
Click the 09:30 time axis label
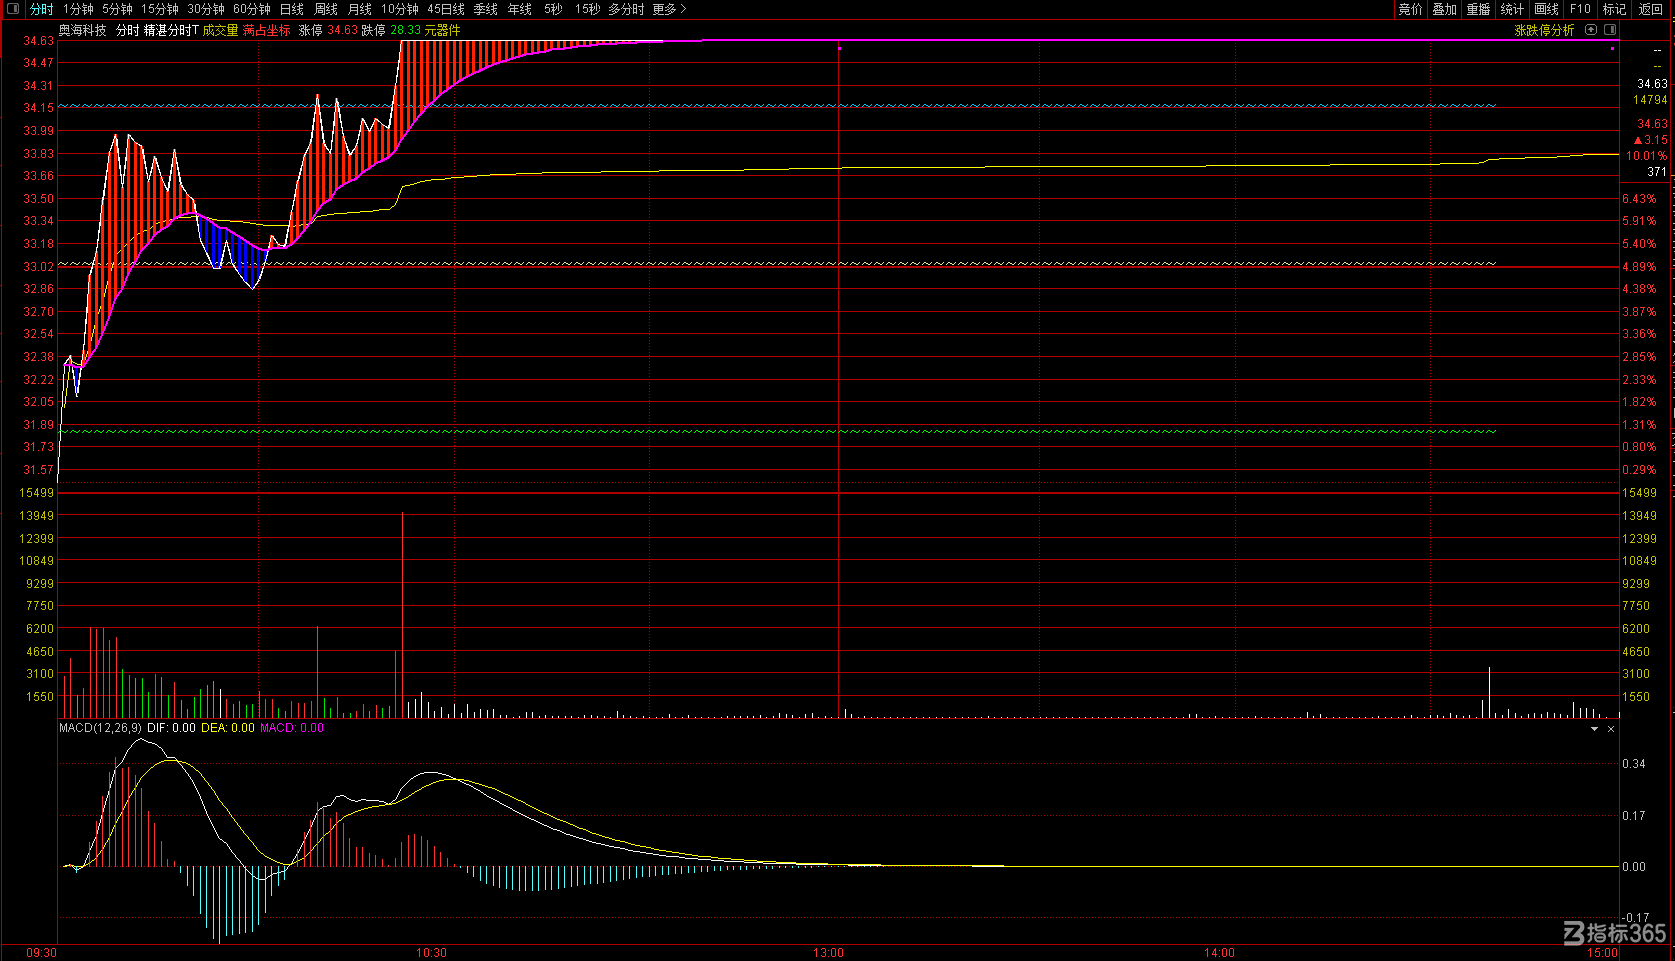(41, 953)
